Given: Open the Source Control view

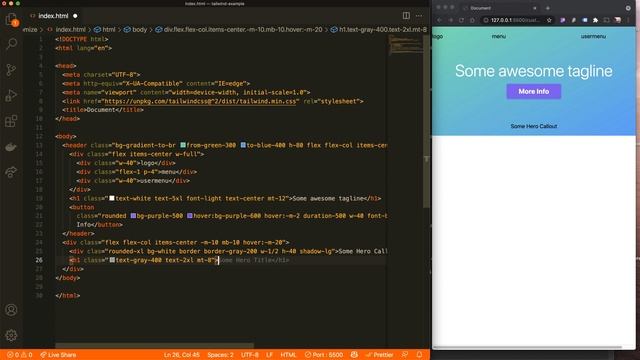Looking at the screenshot, I should (x=11, y=70).
